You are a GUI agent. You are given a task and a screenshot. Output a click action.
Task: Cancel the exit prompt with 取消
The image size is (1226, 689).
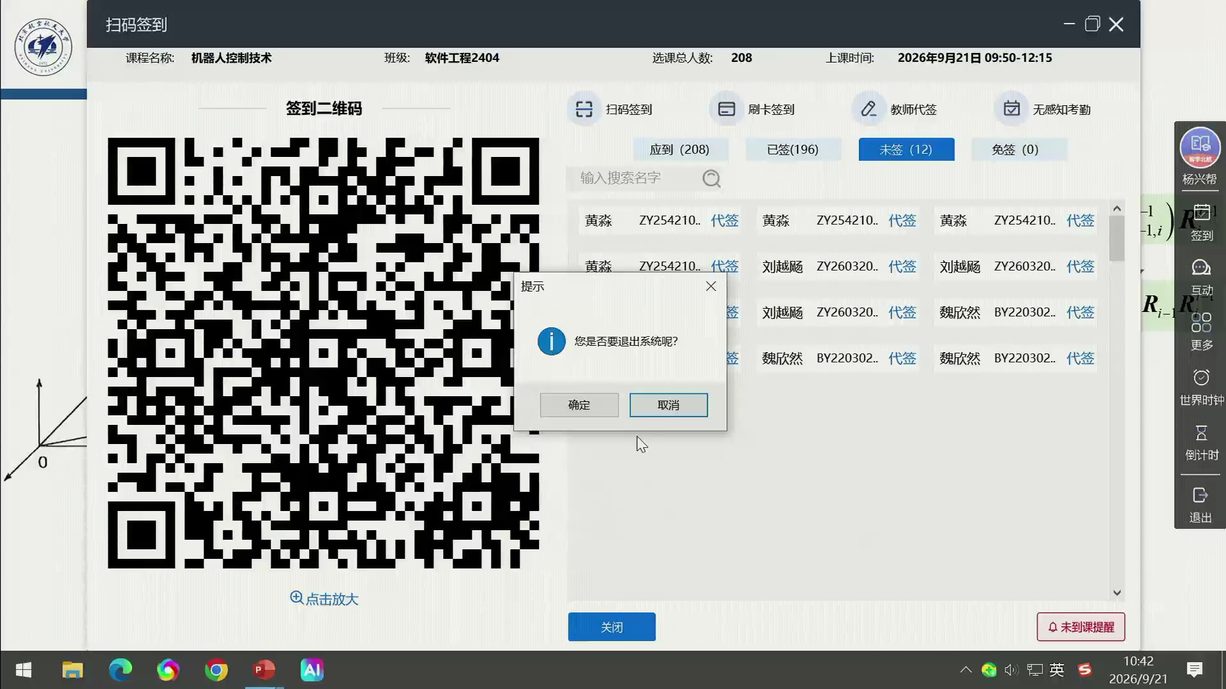(669, 405)
